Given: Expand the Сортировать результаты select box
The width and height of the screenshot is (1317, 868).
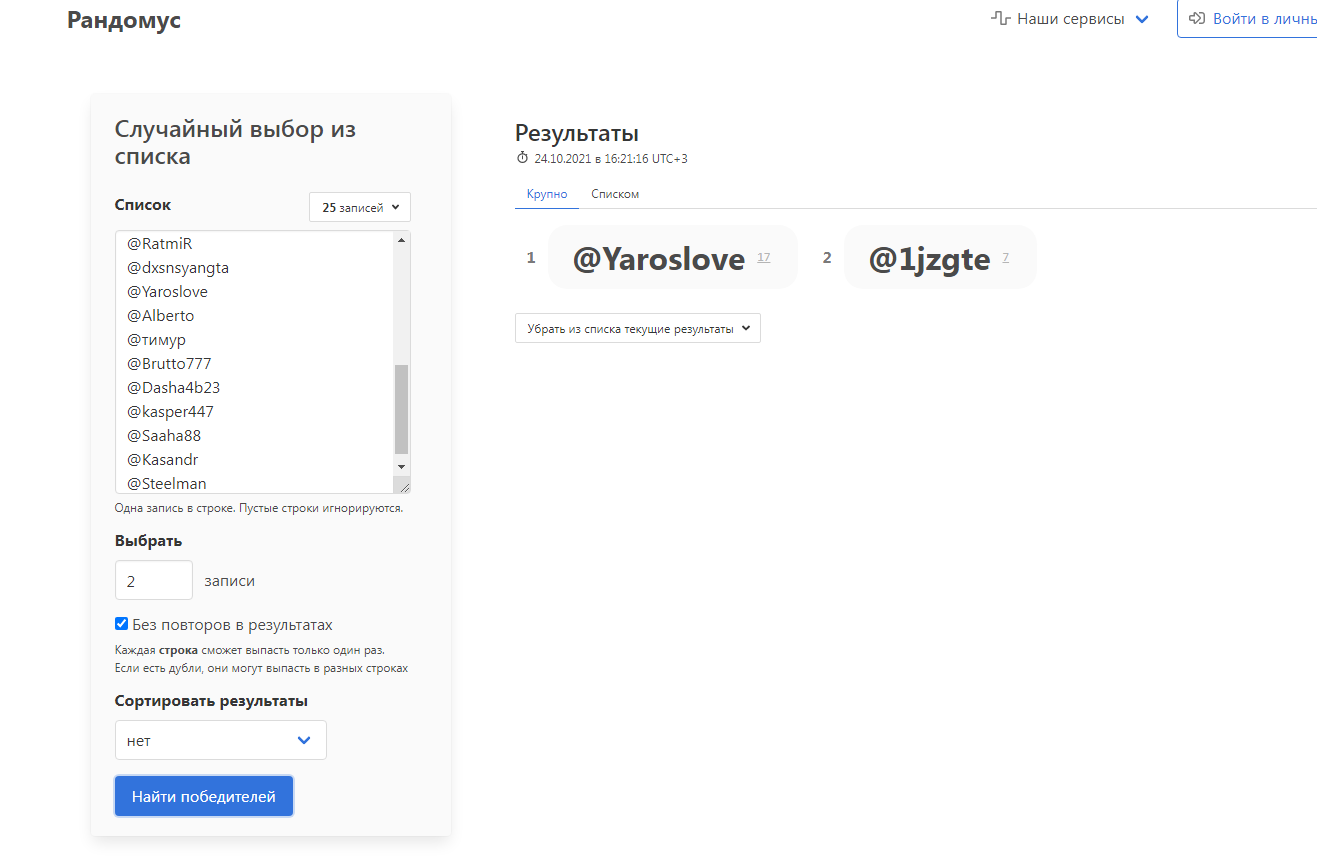Looking at the screenshot, I should click(220, 740).
